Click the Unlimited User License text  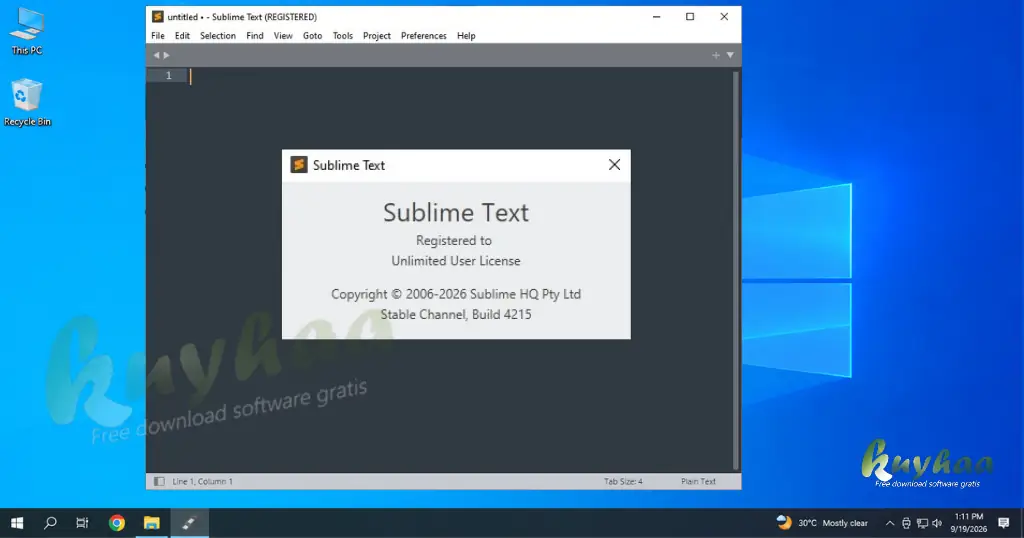(456, 261)
